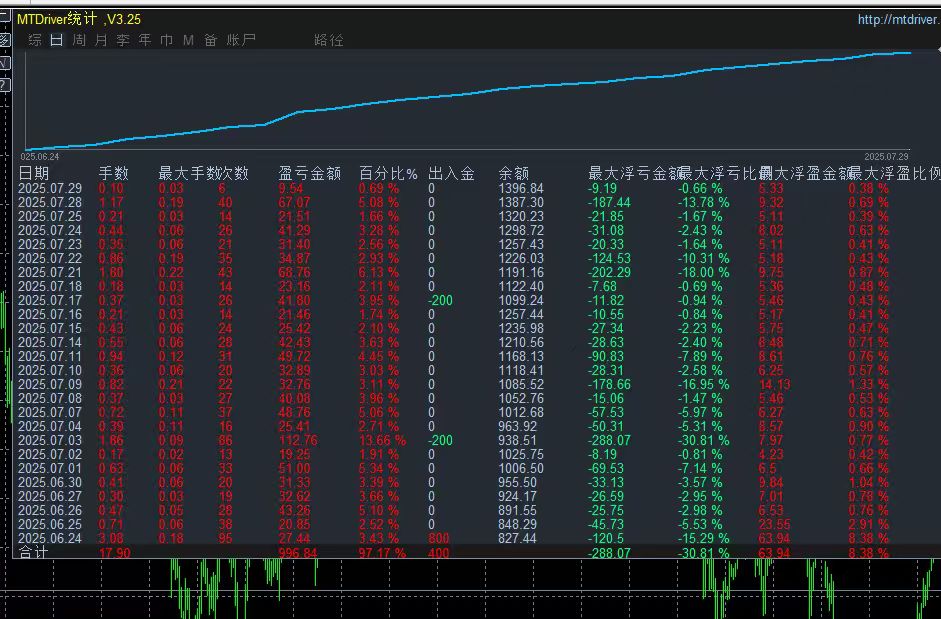Open the M tab
Screen dimensions: 941x619
pos(188,40)
